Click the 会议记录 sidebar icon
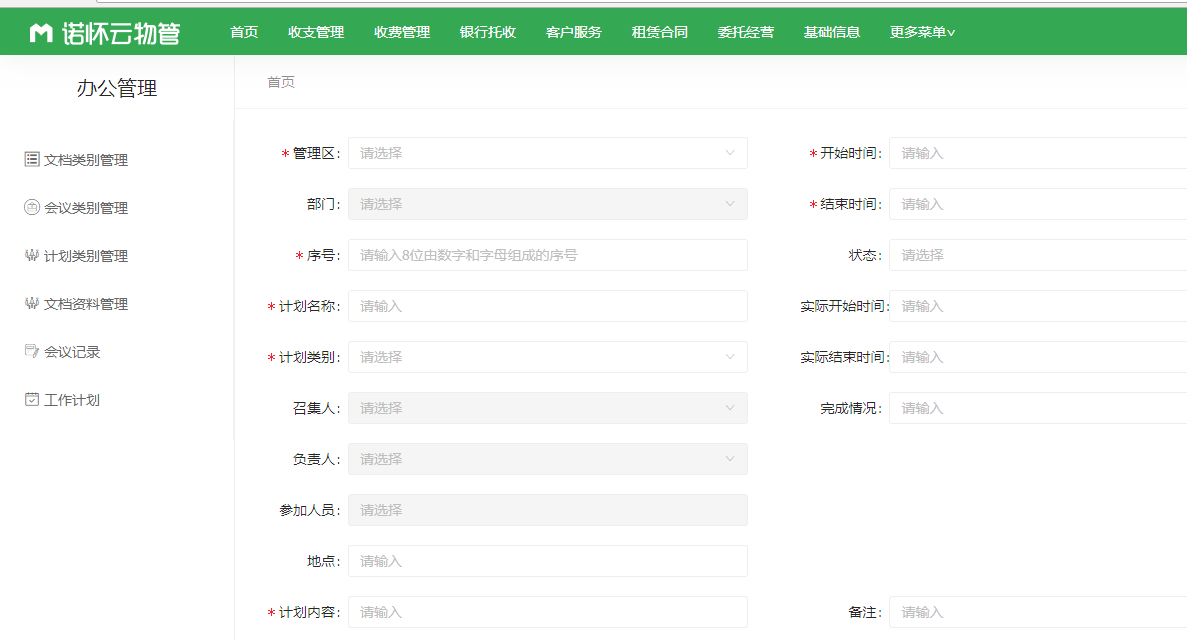Viewport: 1187px width, 640px height. (x=32, y=351)
